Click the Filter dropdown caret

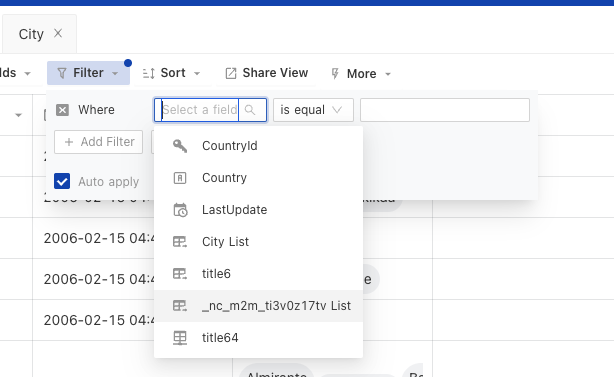(115, 74)
